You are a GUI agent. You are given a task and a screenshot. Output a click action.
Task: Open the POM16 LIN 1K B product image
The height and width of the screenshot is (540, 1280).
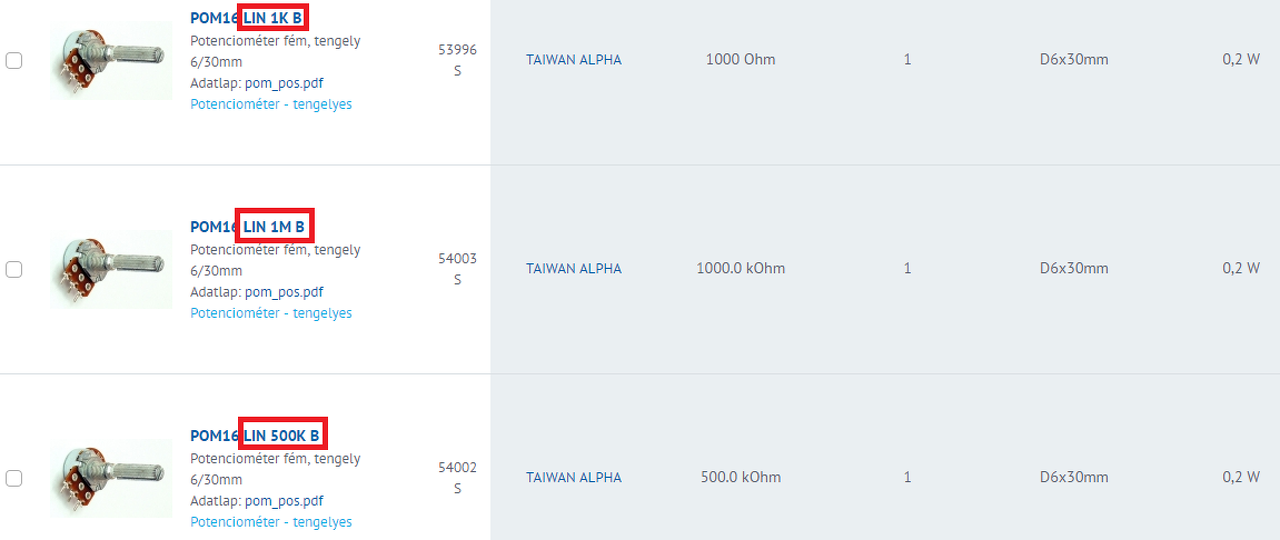tap(111, 61)
